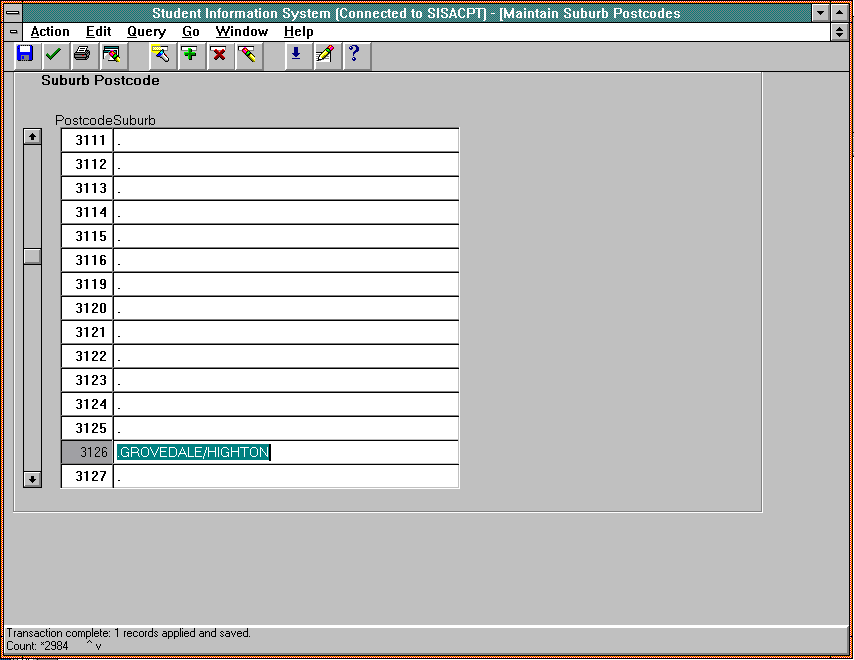854x660 pixels.
Task: Click the red X delete record icon
Action: [218, 54]
